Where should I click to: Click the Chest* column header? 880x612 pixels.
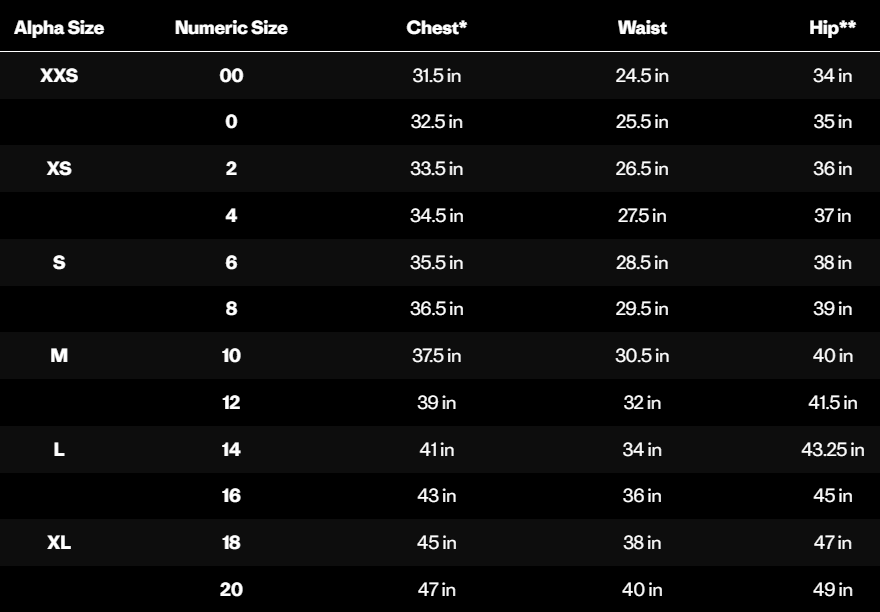pos(437,28)
